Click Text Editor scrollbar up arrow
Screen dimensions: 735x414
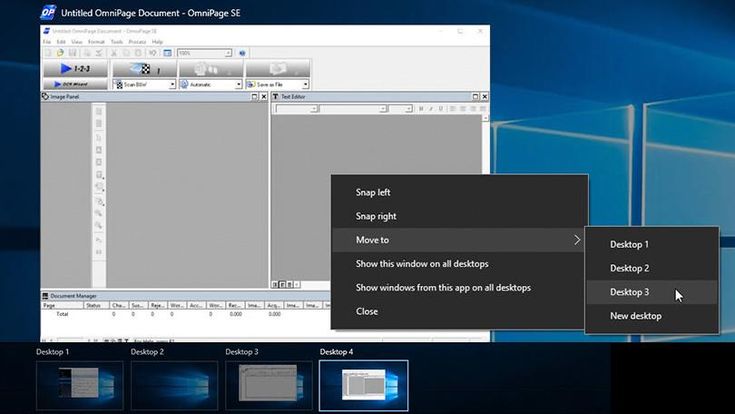point(485,118)
